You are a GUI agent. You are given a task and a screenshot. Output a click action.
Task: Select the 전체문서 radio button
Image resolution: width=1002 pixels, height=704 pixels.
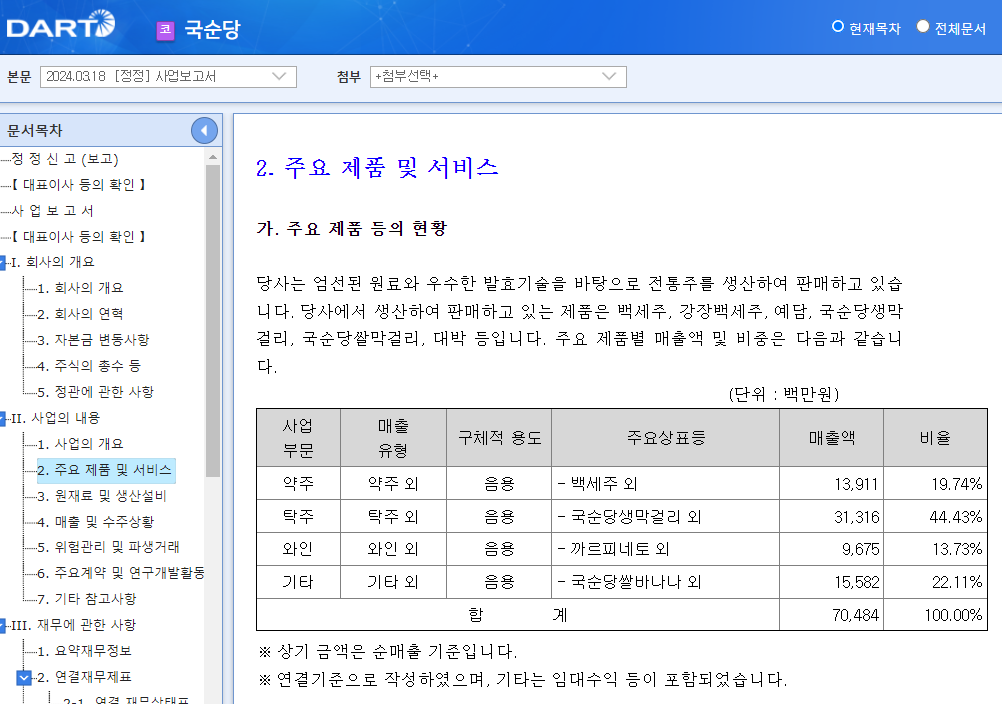pyautogui.click(x=921, y=28)
